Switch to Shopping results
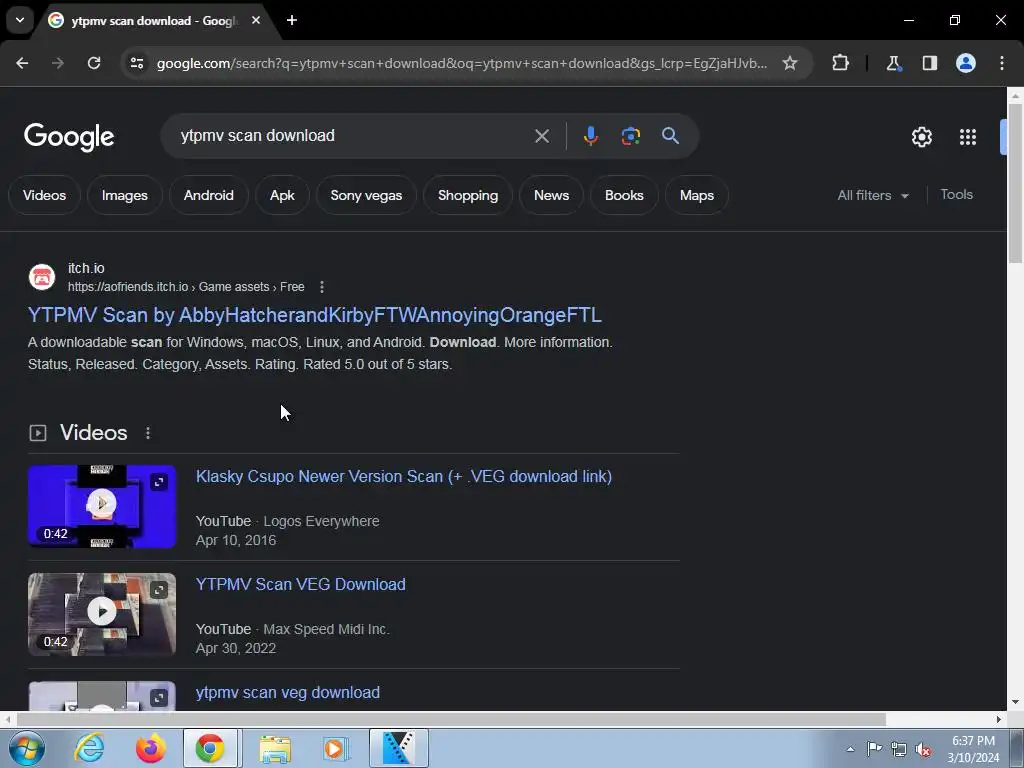The image size is (1024, 768). tap(468, 195)
